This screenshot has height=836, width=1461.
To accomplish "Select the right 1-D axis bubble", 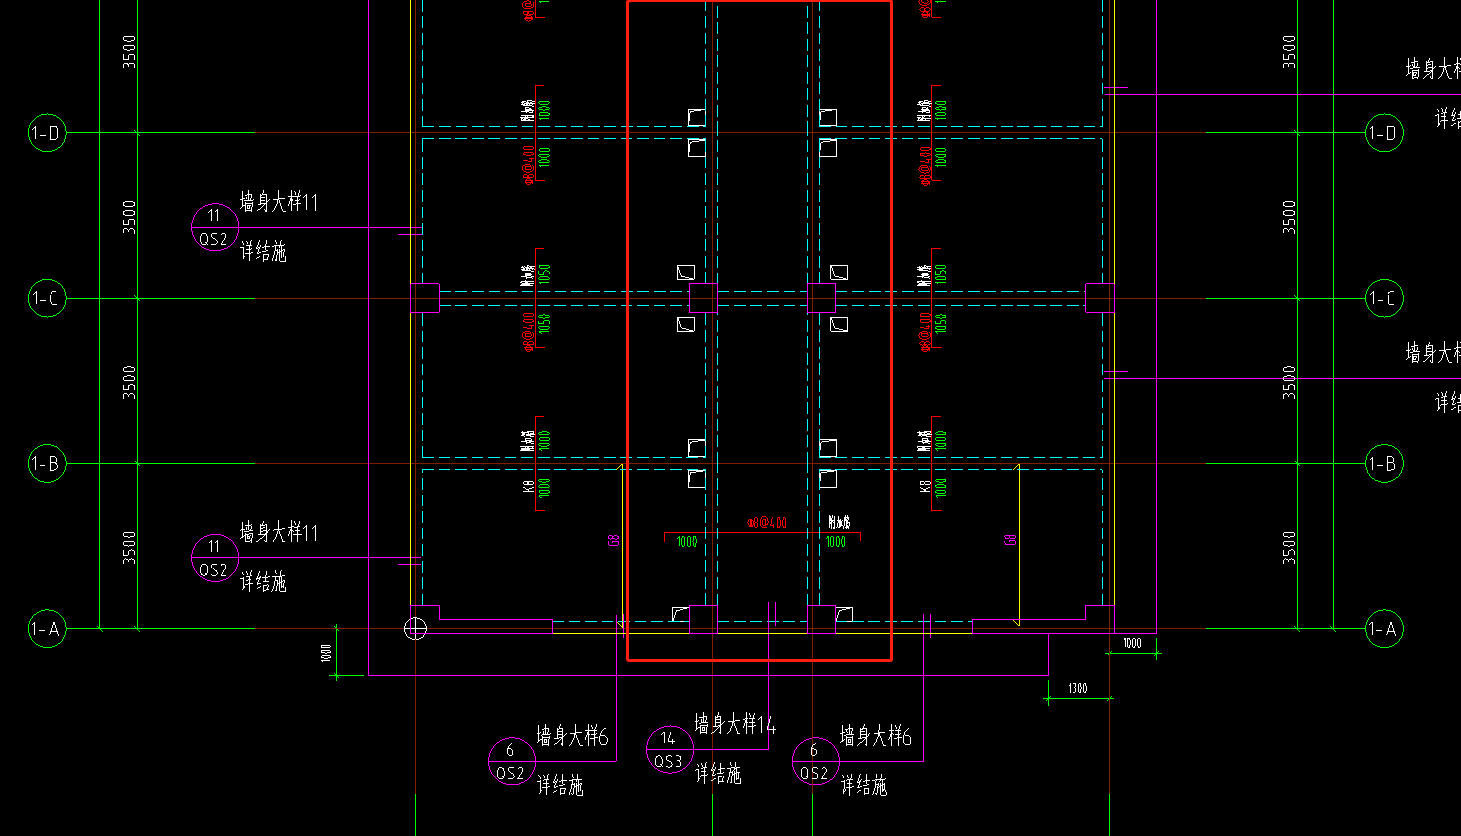I will point(1384,132).
